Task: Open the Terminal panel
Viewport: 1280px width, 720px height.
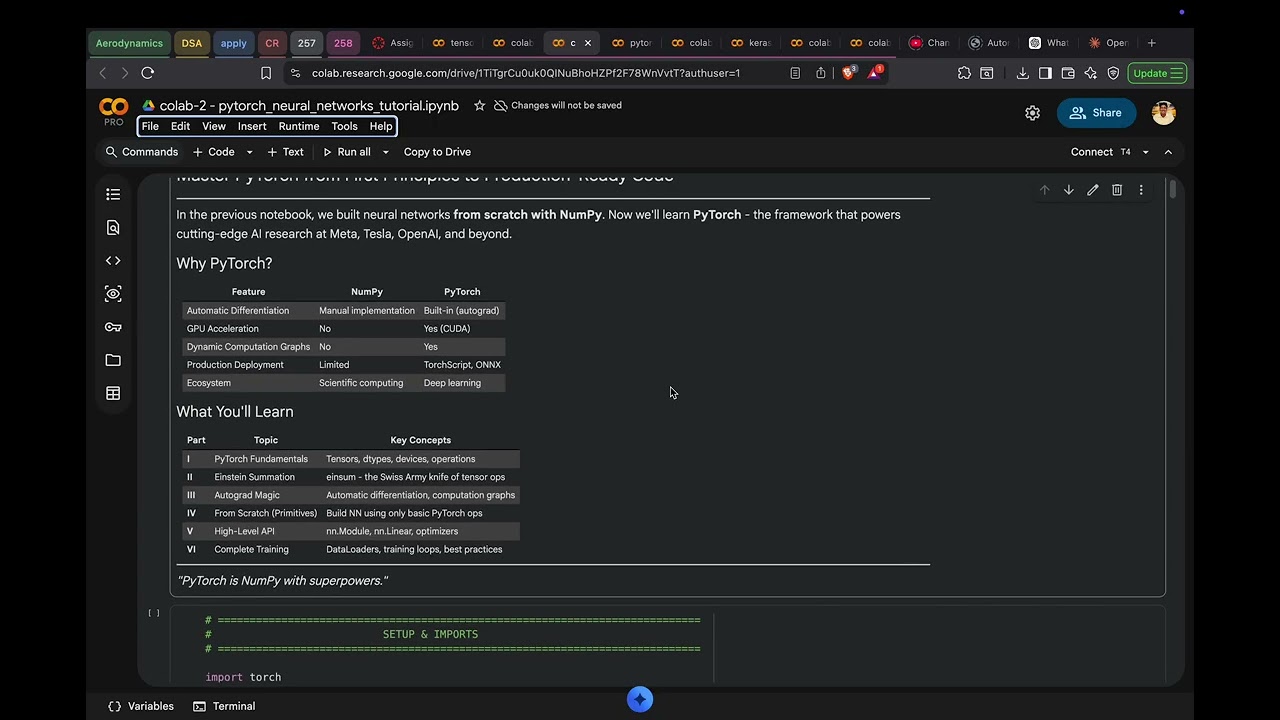Action: tap(224, 706)
